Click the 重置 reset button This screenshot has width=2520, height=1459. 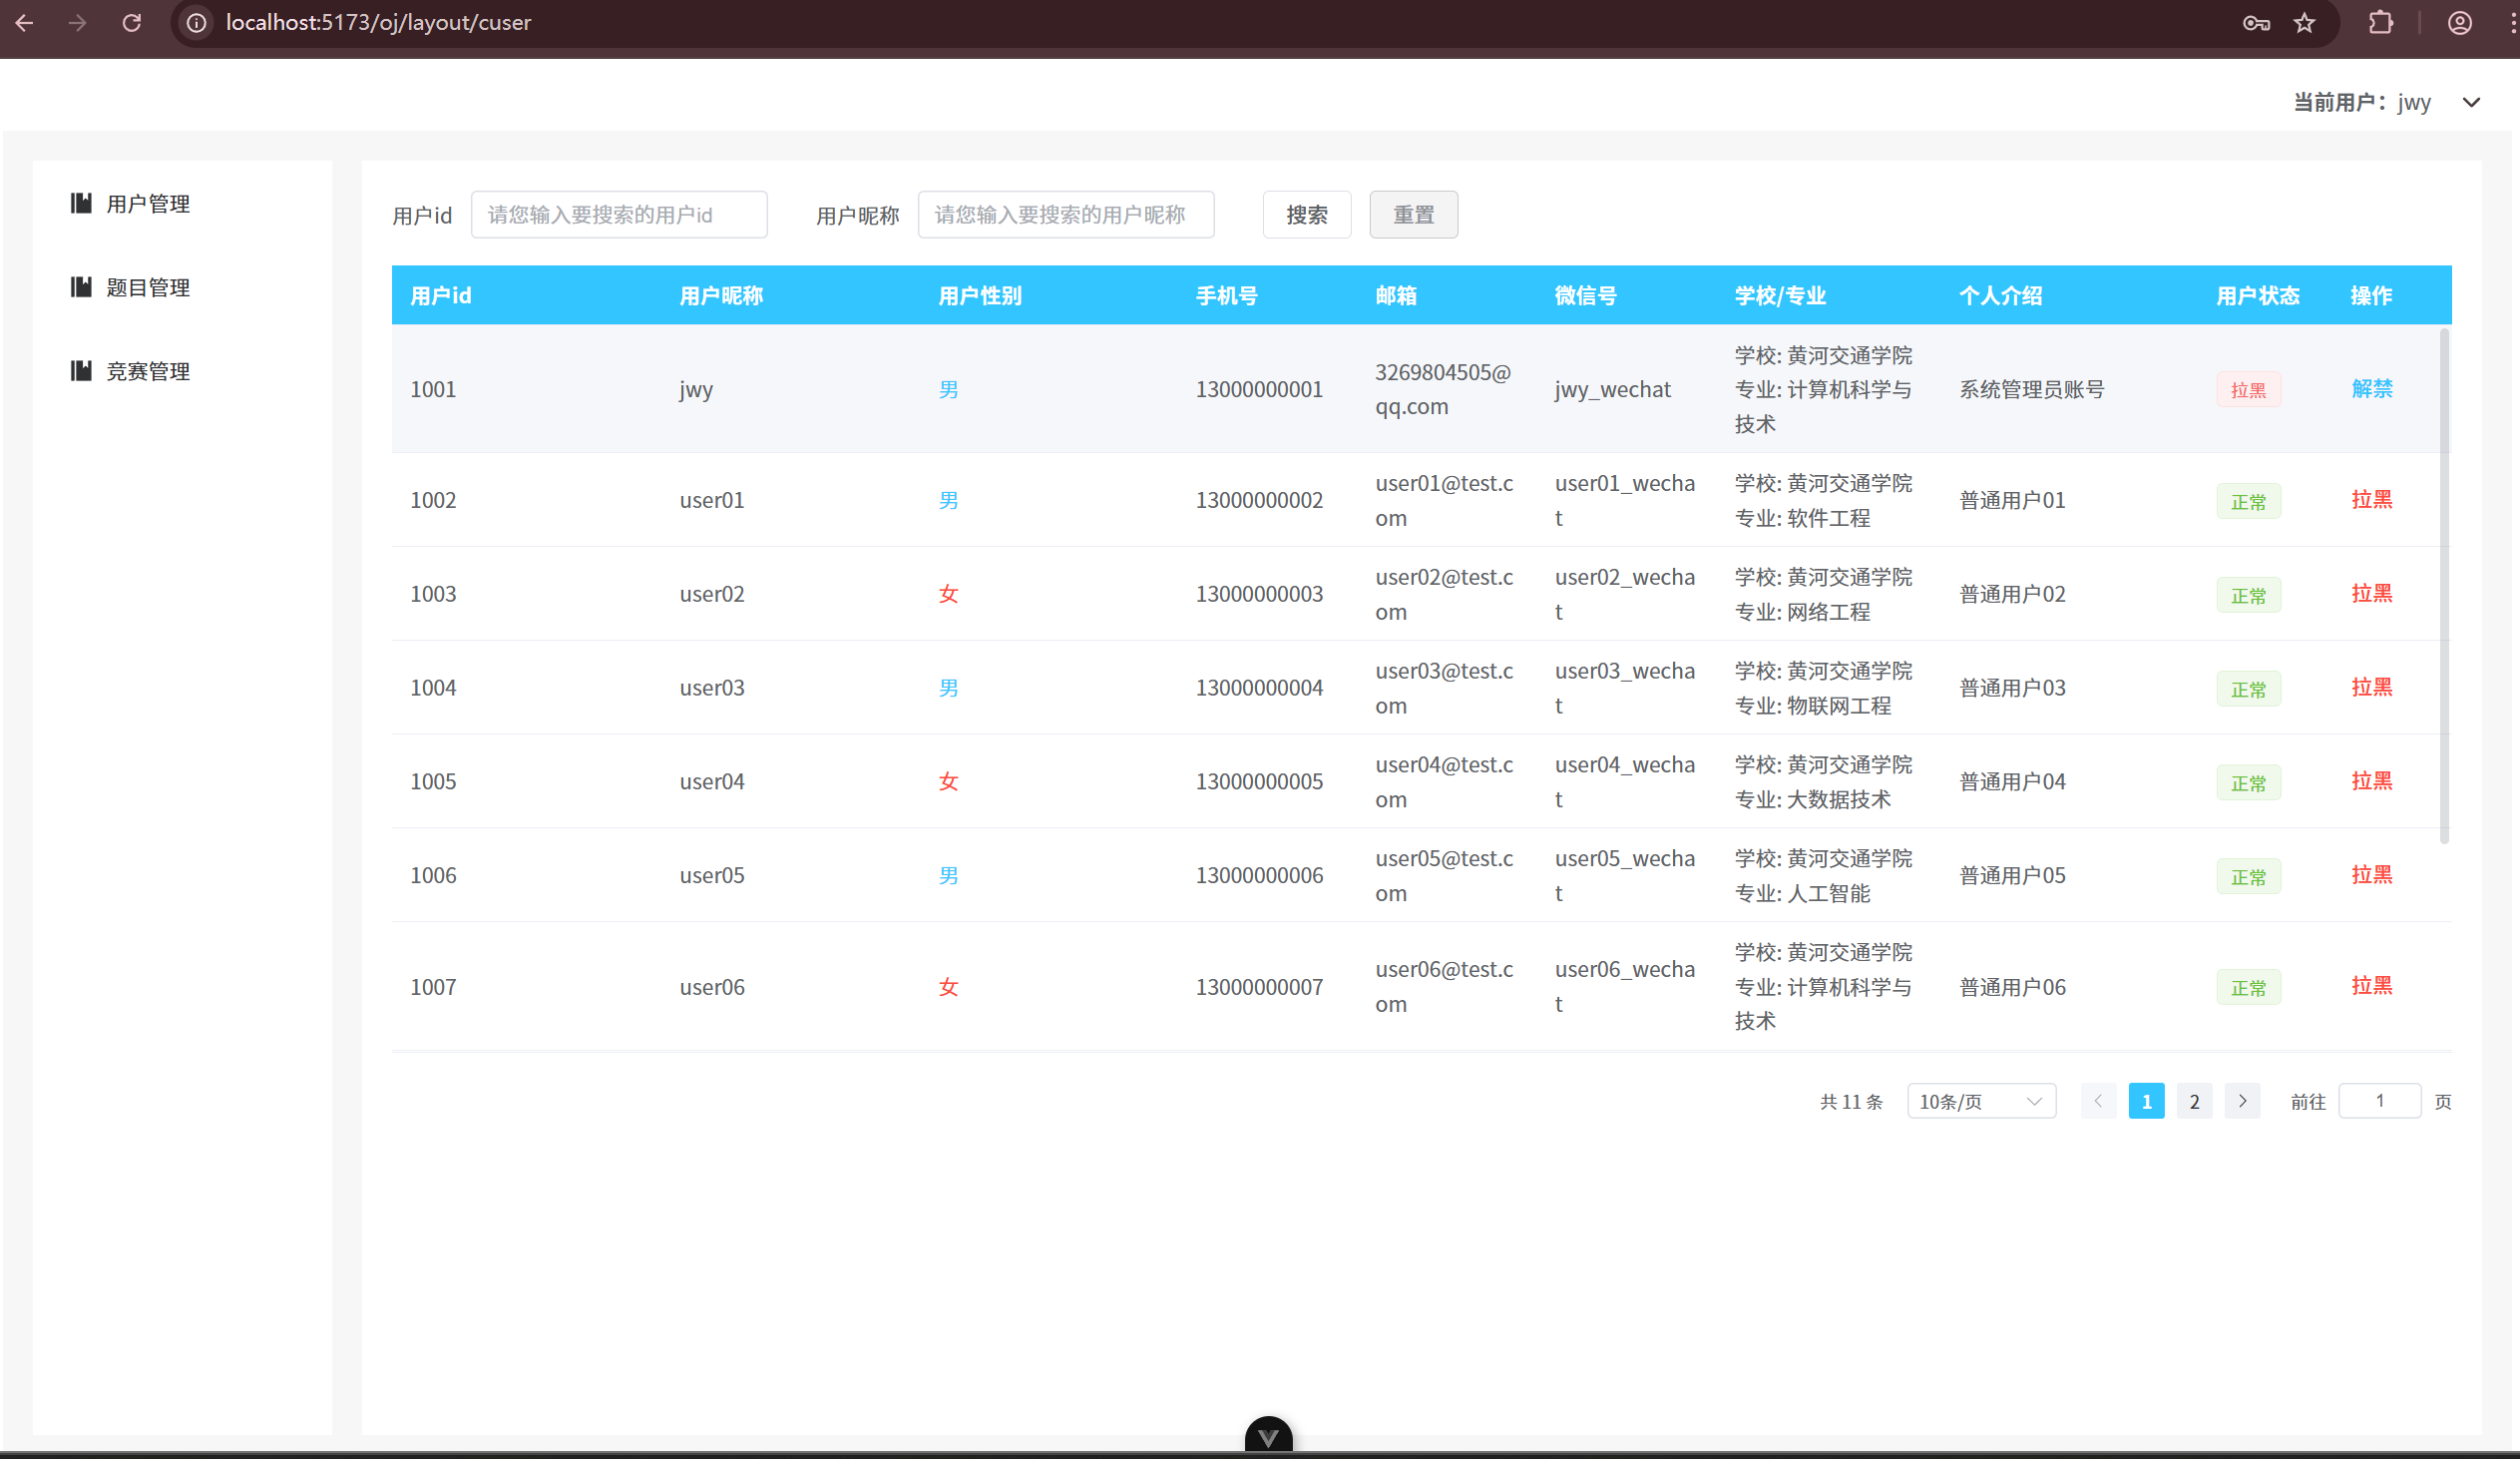1412,215
